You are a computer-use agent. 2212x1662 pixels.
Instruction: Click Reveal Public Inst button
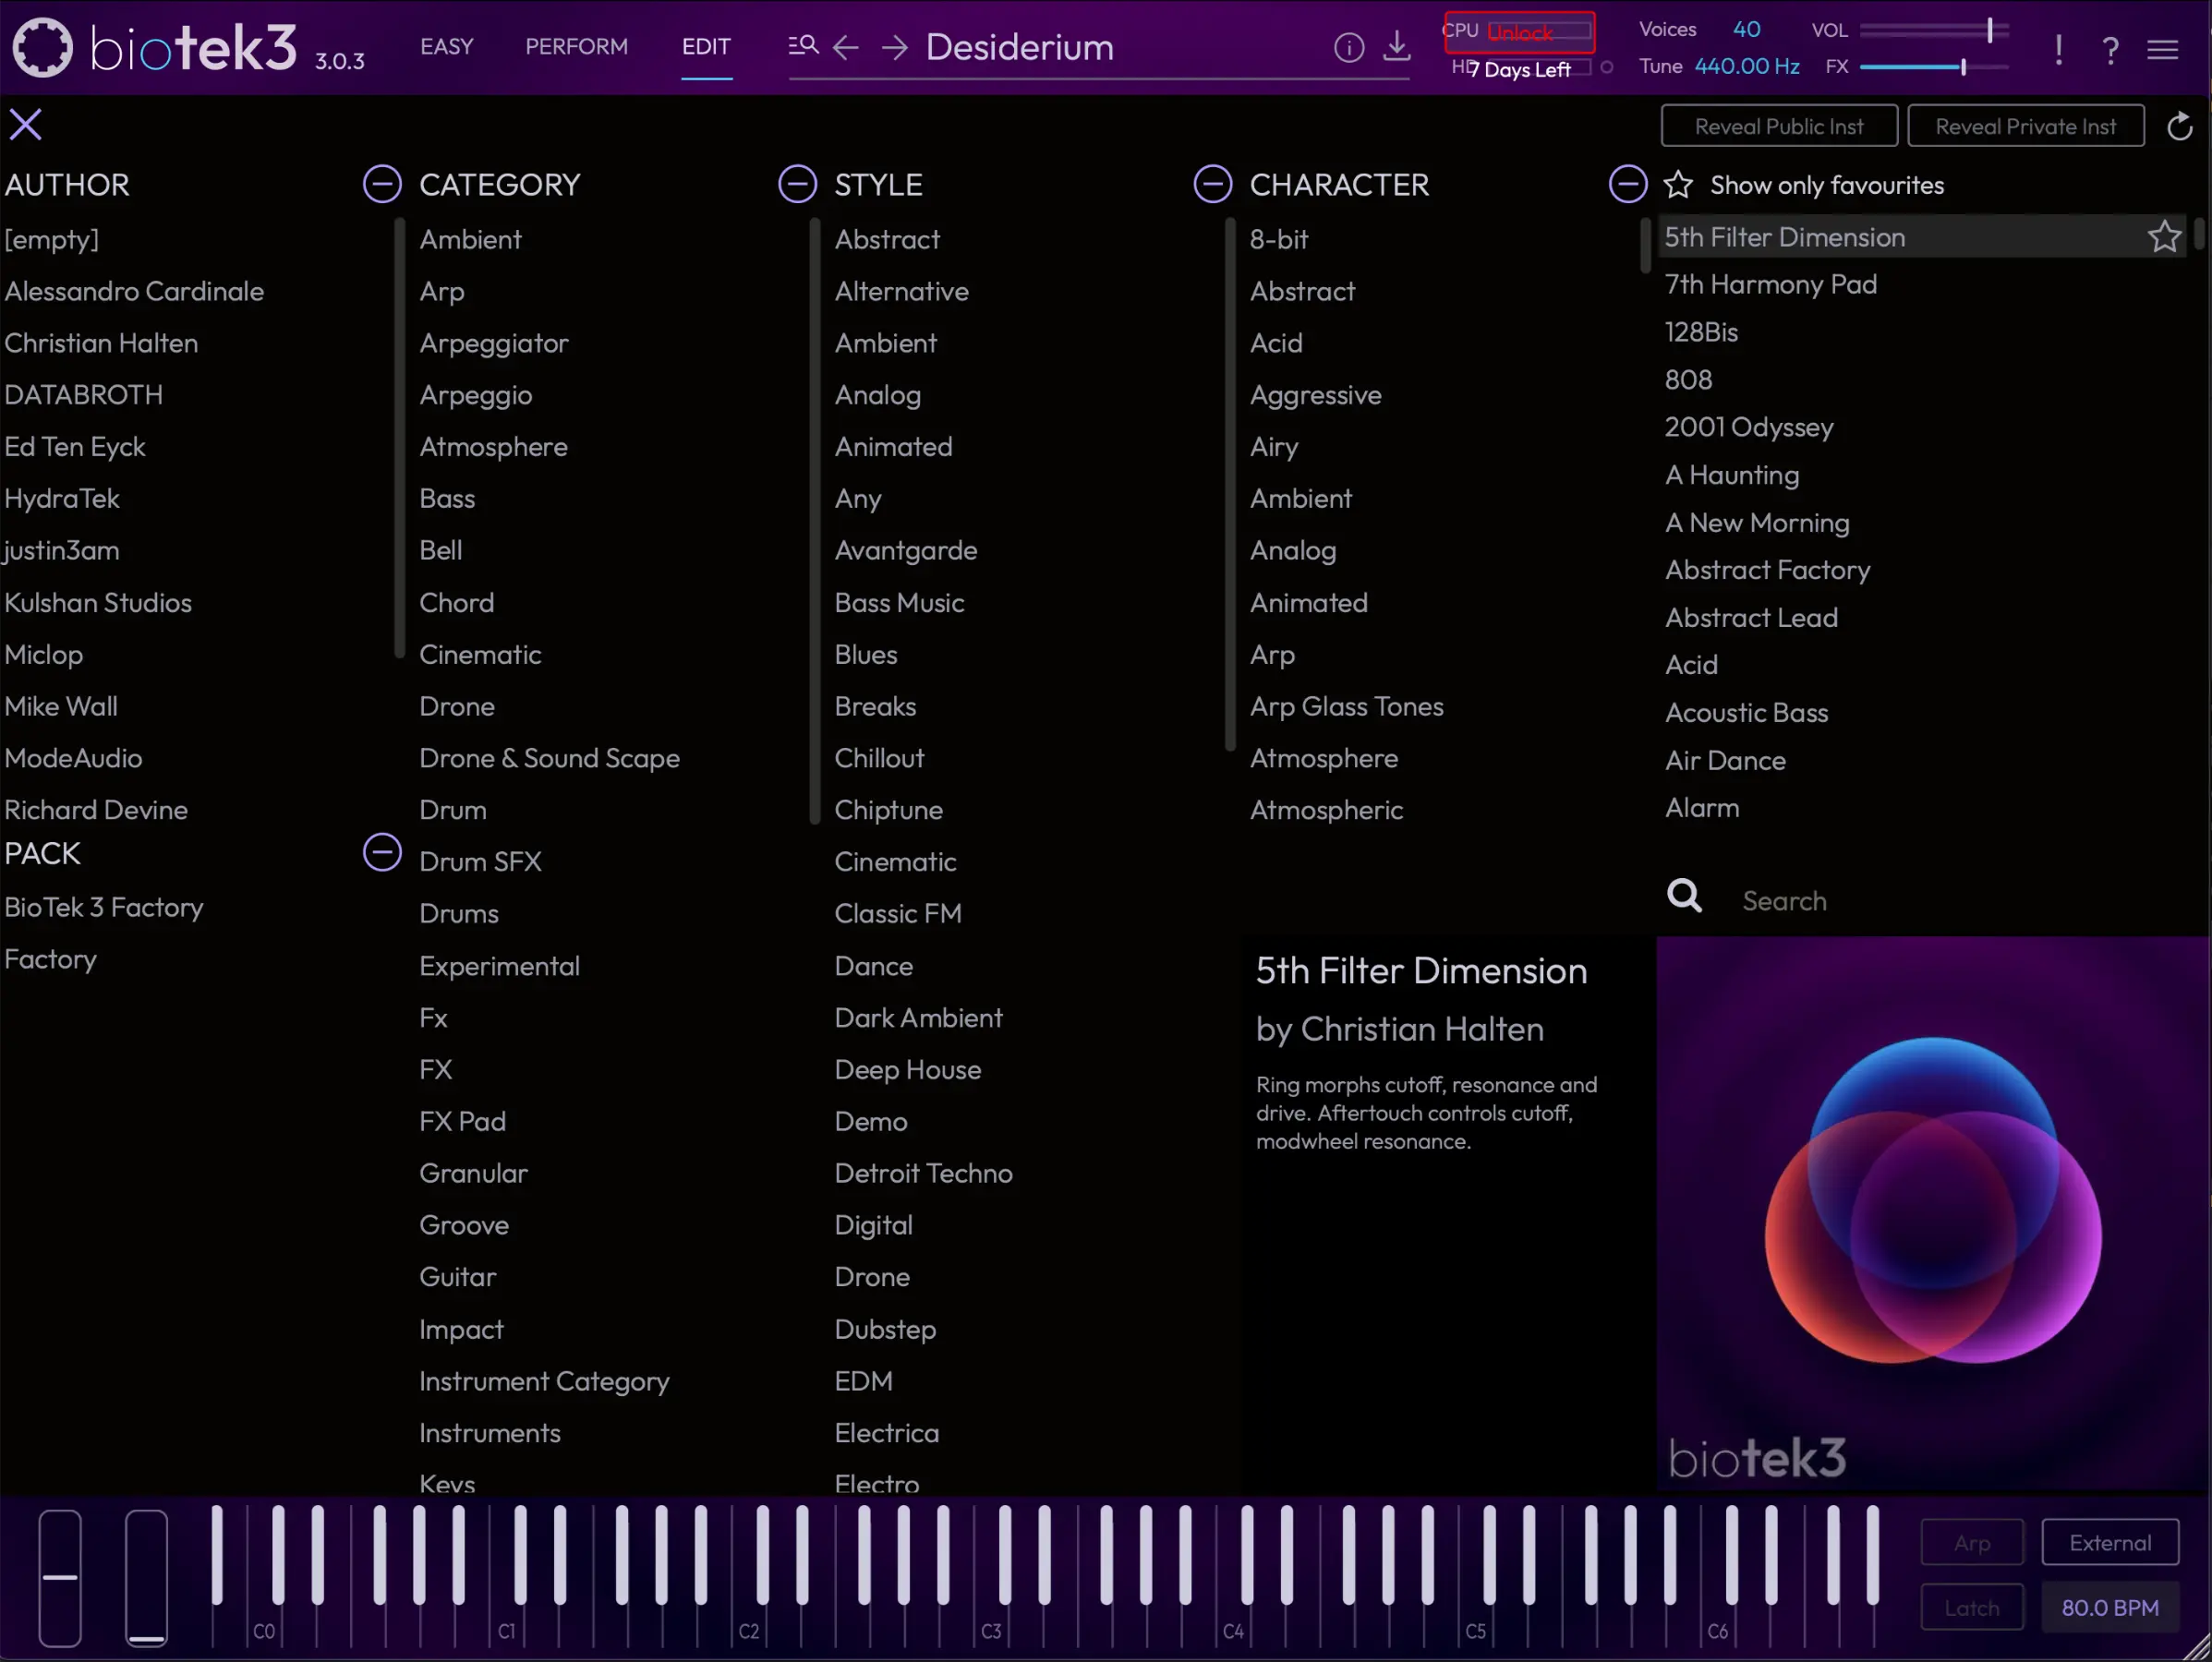tap(1778, 127)
